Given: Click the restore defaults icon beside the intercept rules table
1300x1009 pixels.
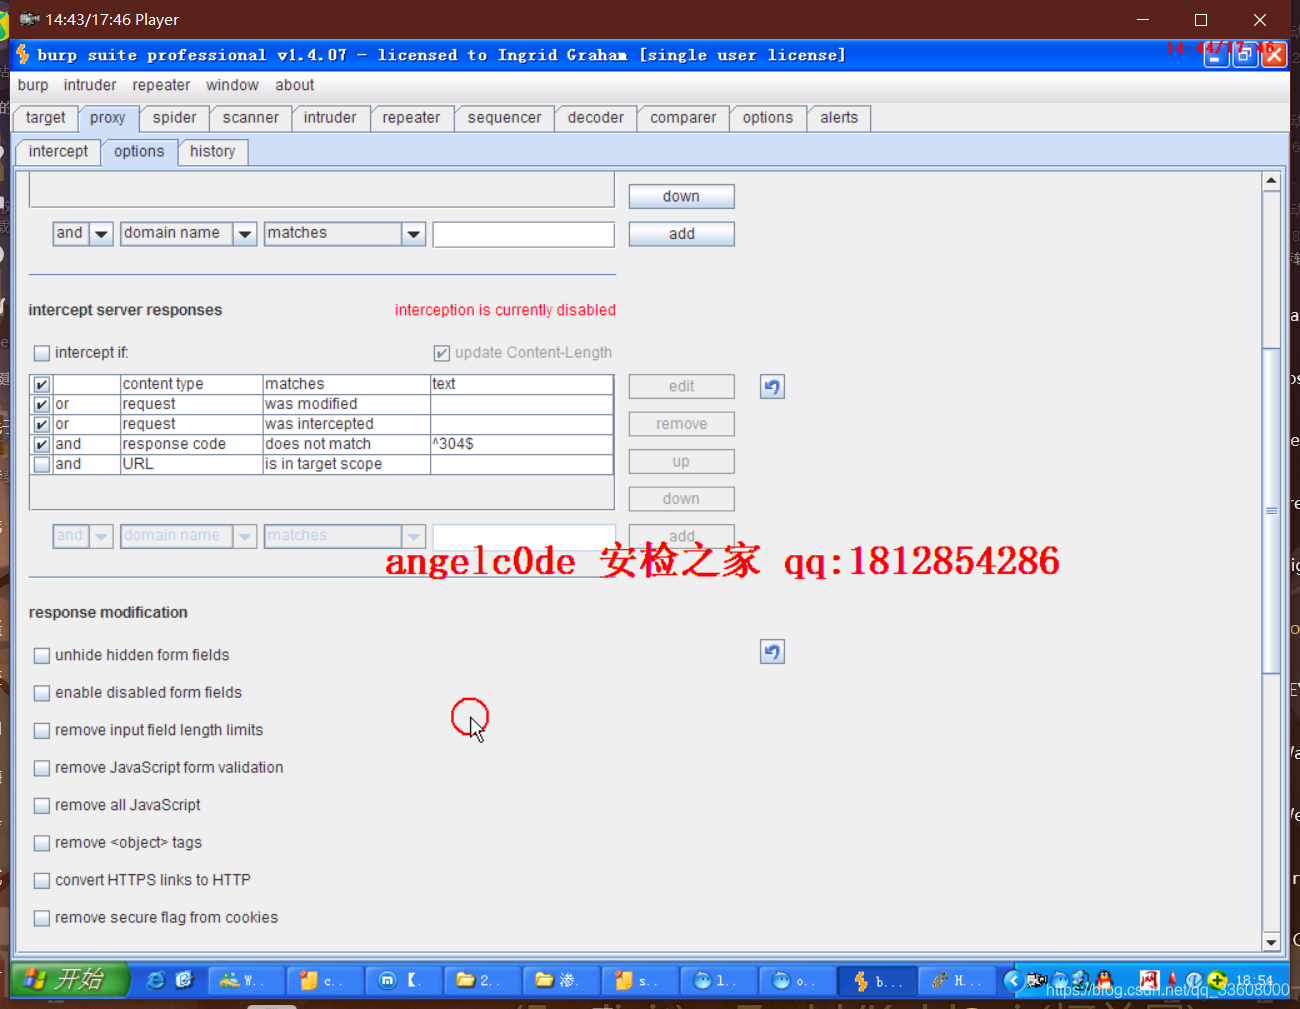Looking at the screenshot, I should [x=772, y=387].
